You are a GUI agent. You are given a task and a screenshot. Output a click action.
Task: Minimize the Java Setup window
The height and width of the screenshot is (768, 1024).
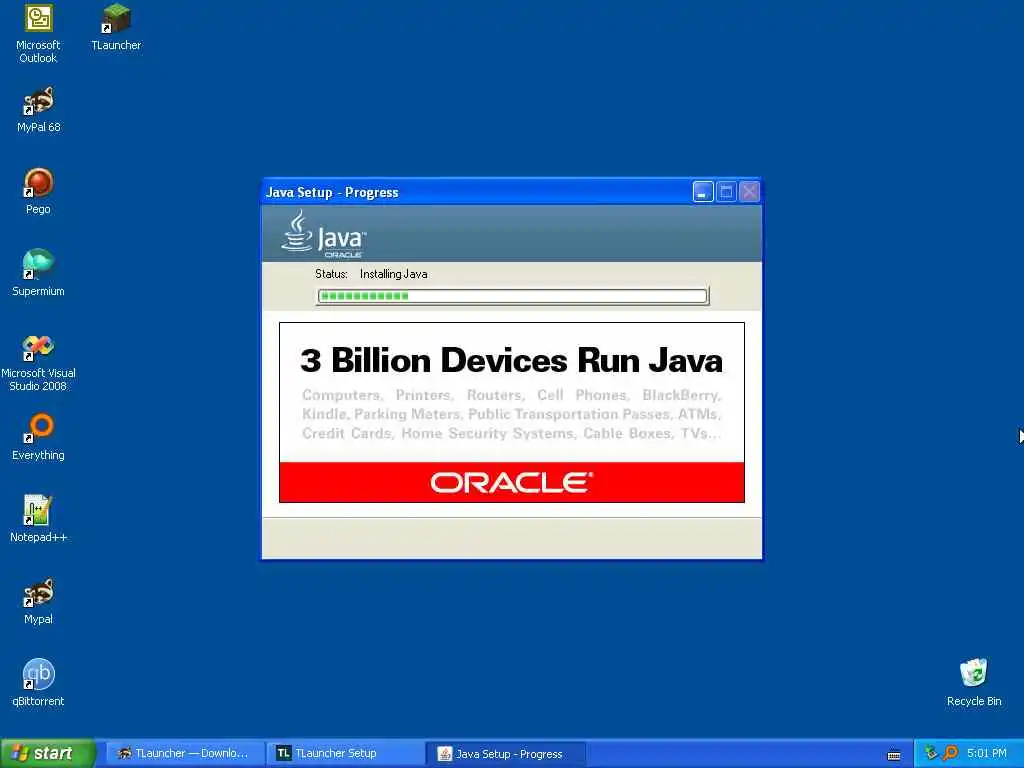(x=703, y=192)
